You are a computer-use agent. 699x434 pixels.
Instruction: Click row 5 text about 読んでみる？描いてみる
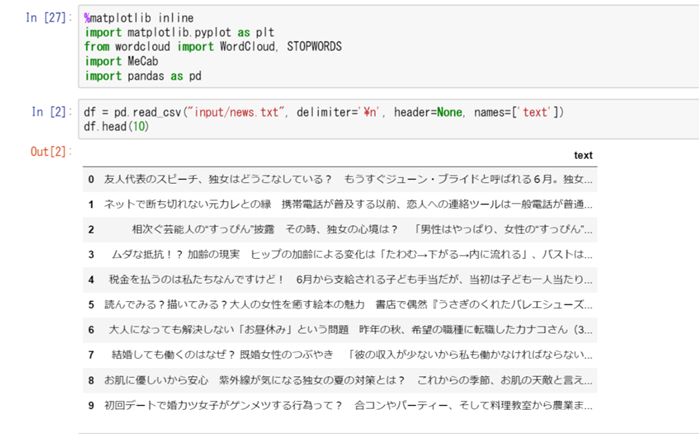pyautogui.click(x=348, y=304)
